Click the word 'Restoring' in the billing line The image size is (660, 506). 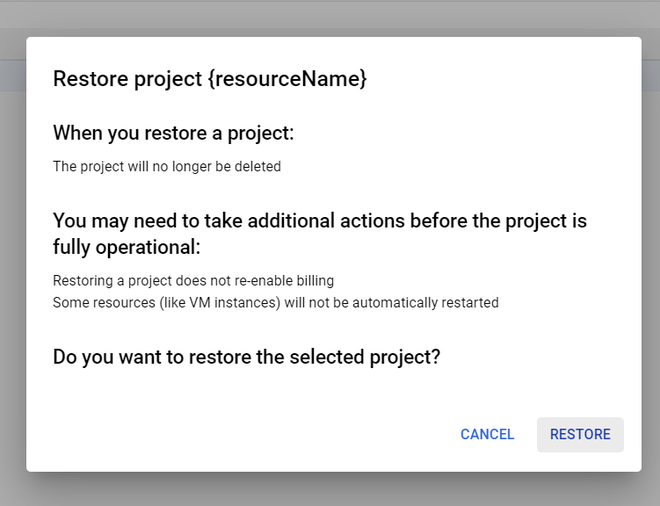(82, 280)
